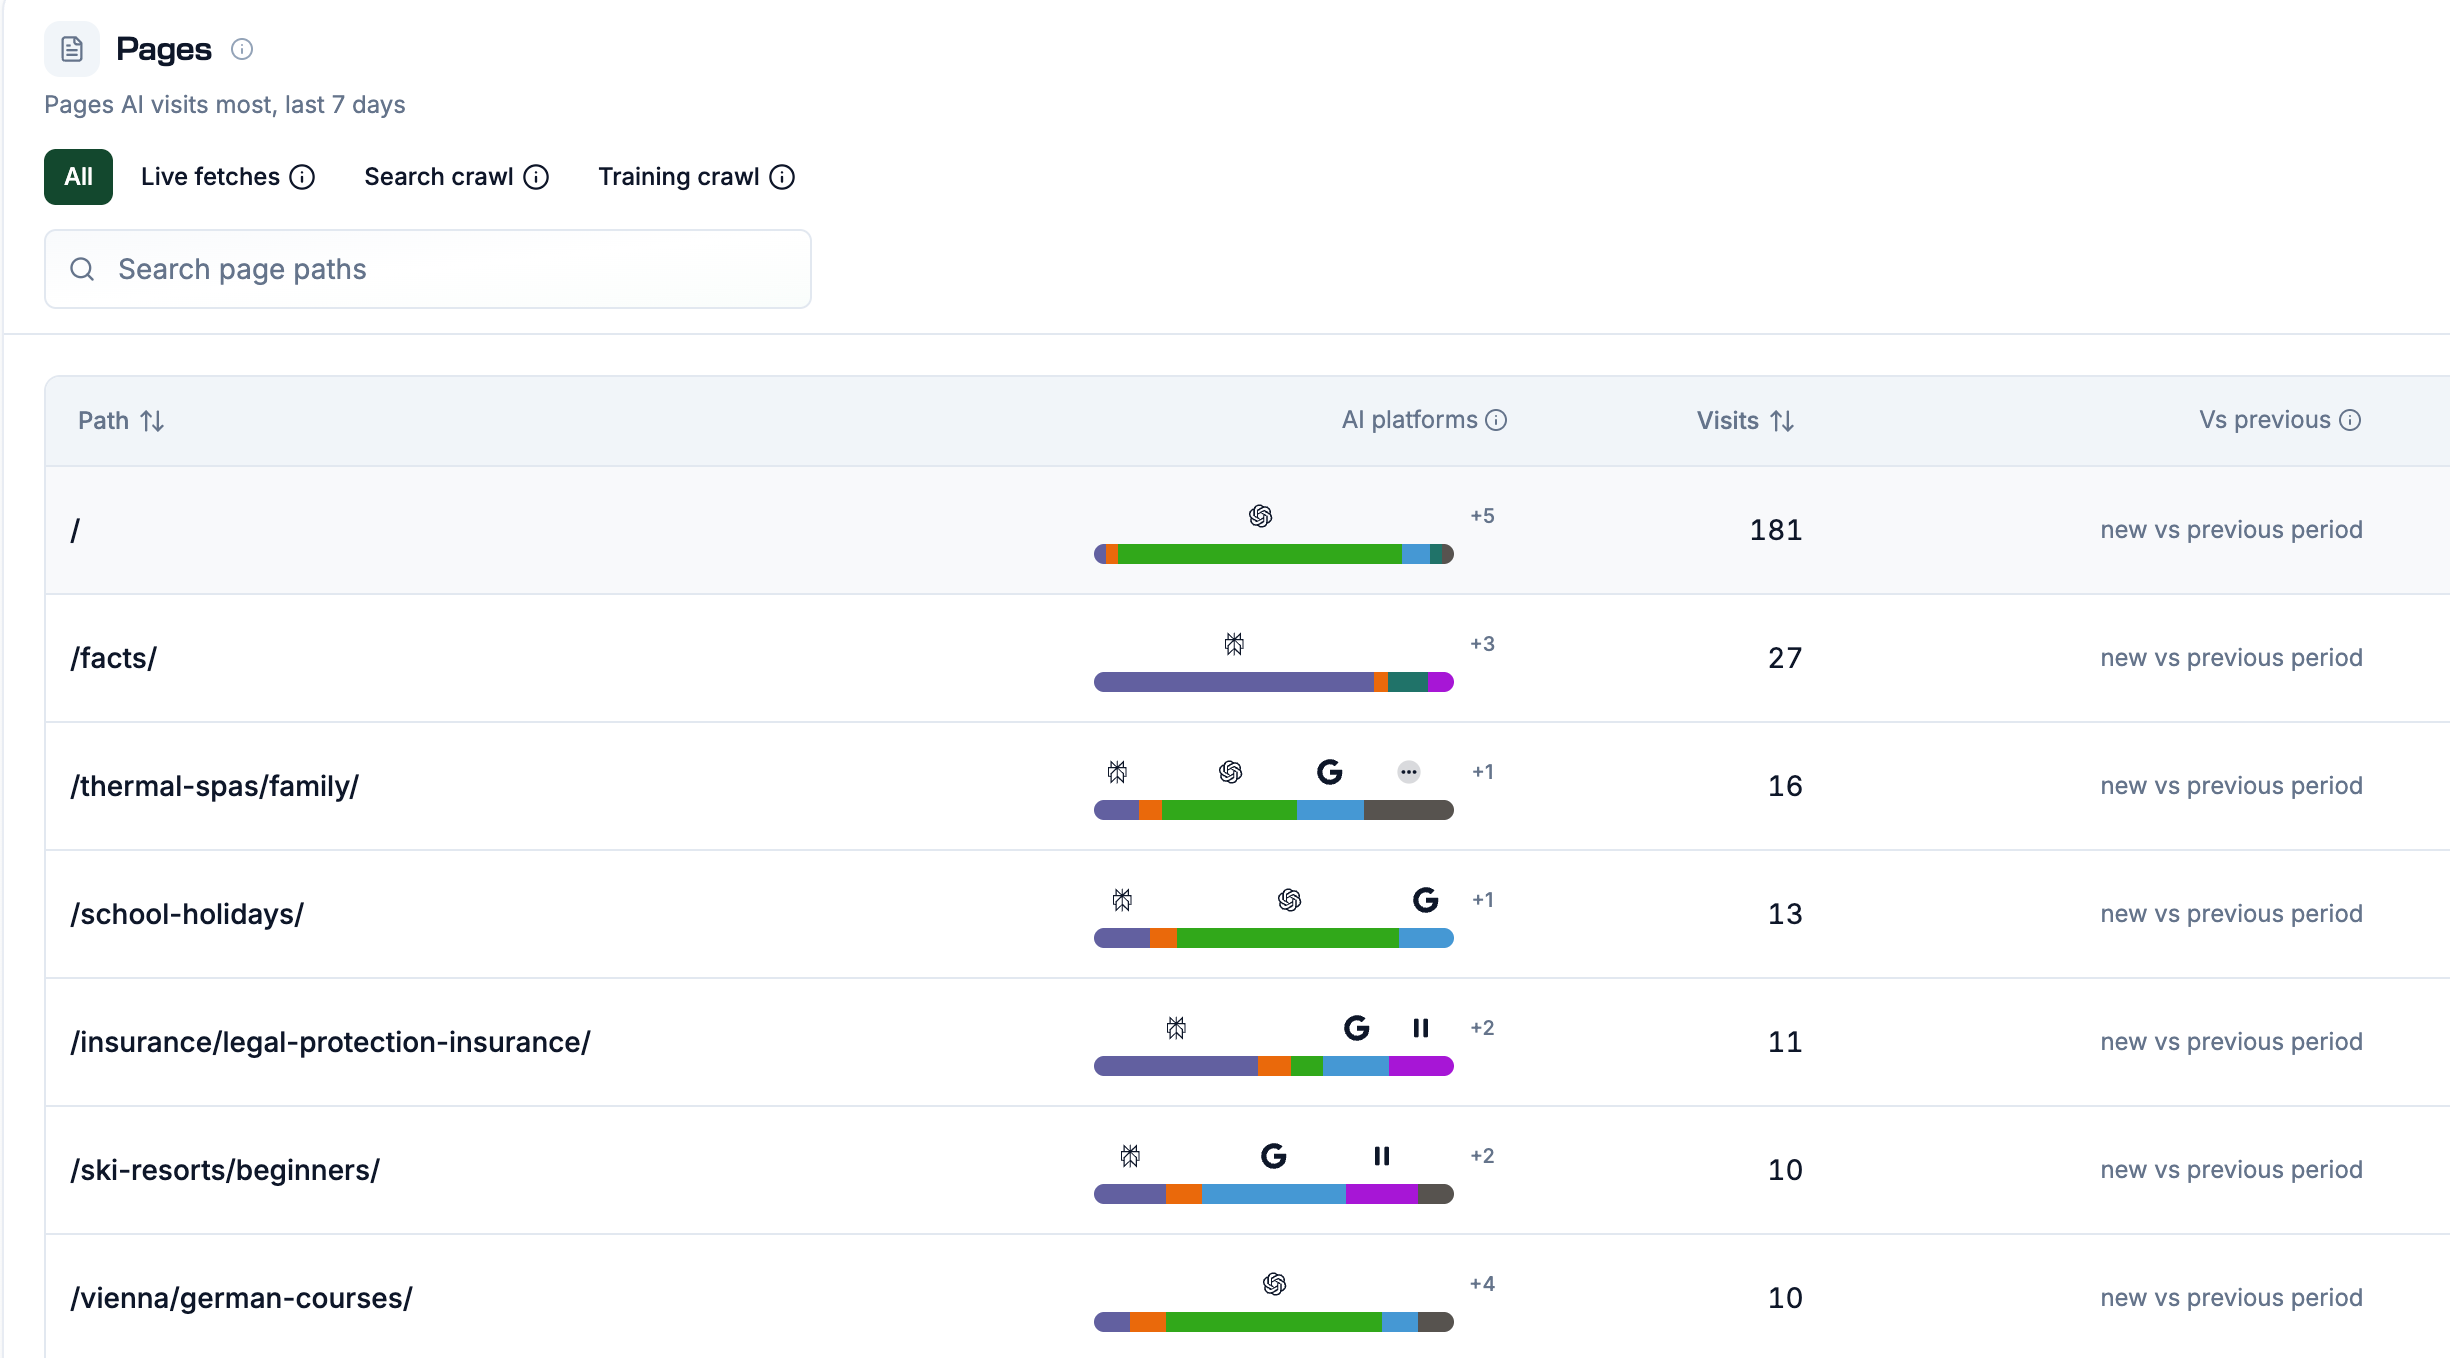This screenshot has height=1358, width=2450.
Task: Expand the +3 platforms in /facts/ row
Action: [1482, 644]
